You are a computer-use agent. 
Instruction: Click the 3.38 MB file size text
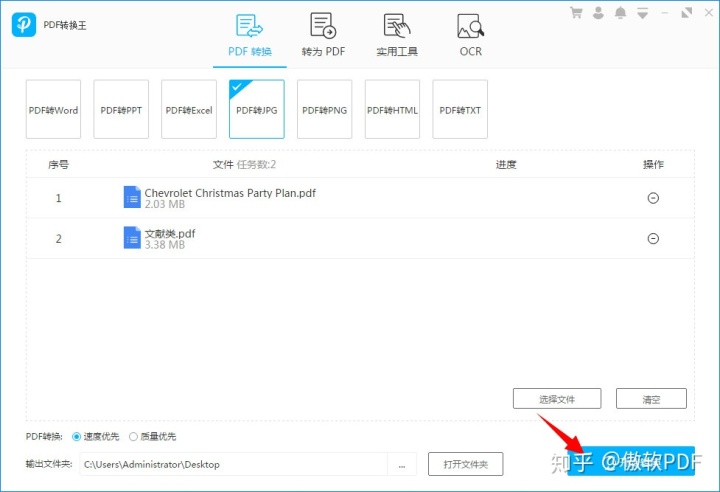tap(165, 245)
